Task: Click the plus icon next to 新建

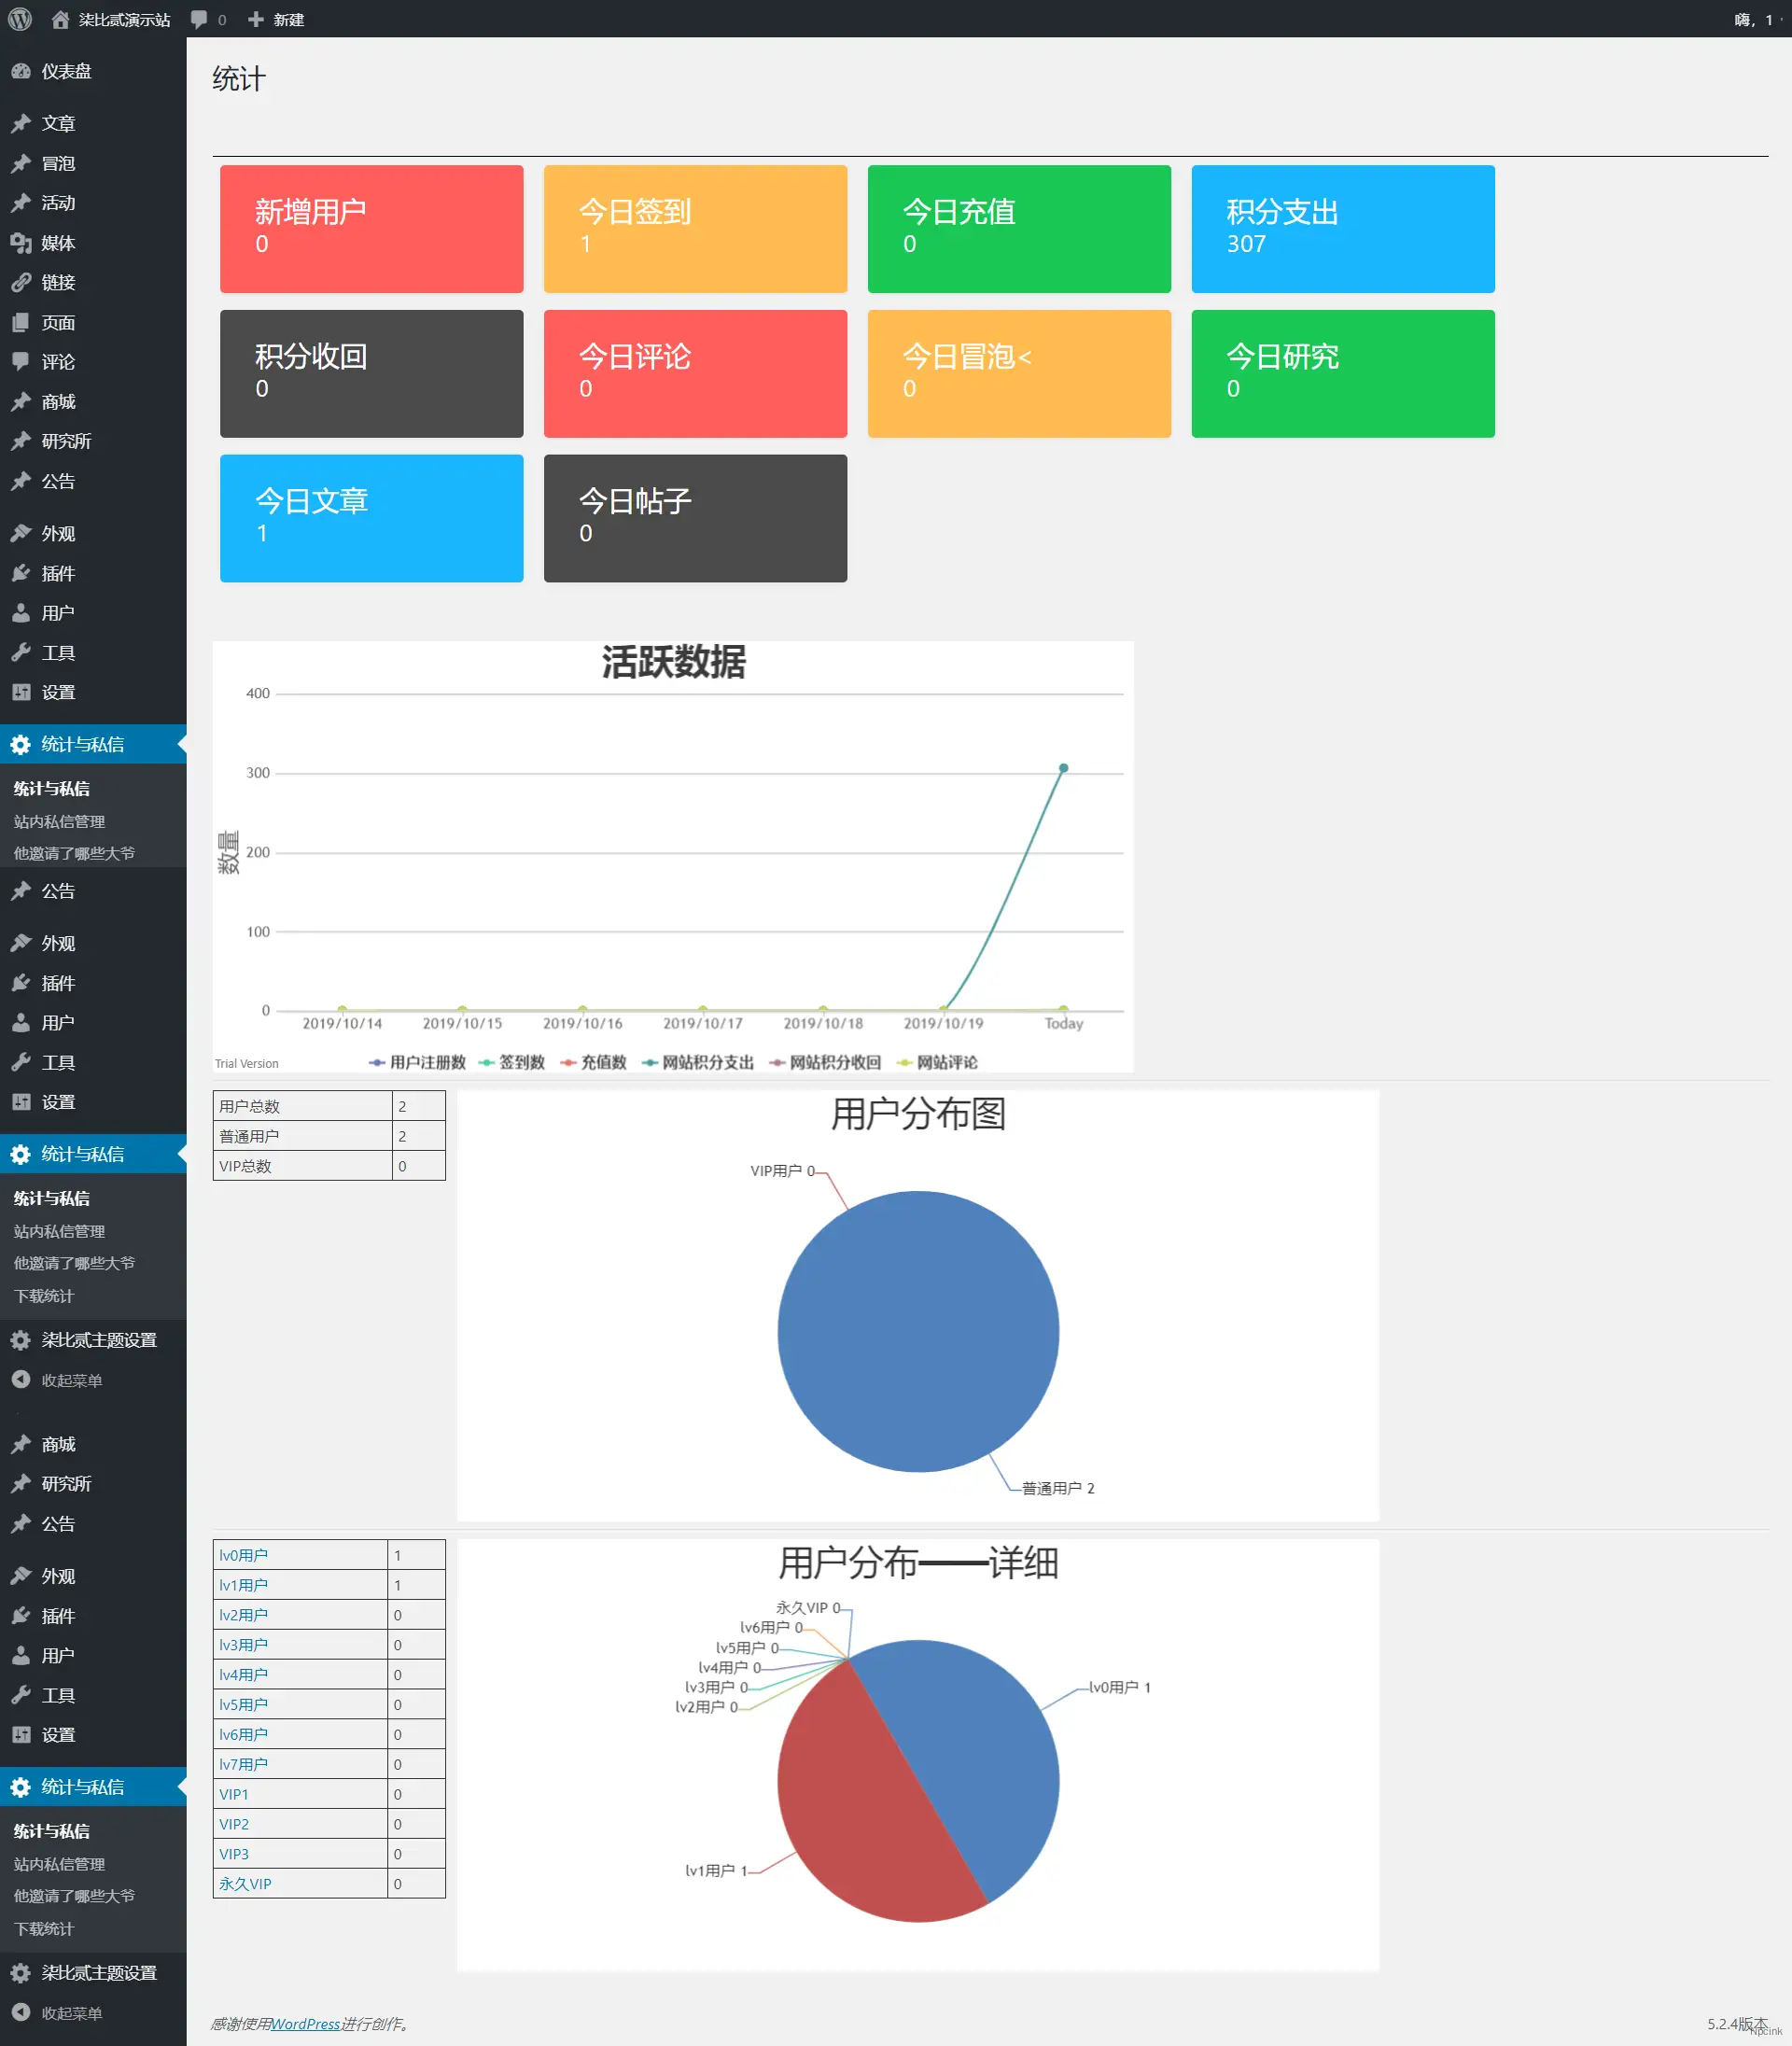Action: [256, 19]
